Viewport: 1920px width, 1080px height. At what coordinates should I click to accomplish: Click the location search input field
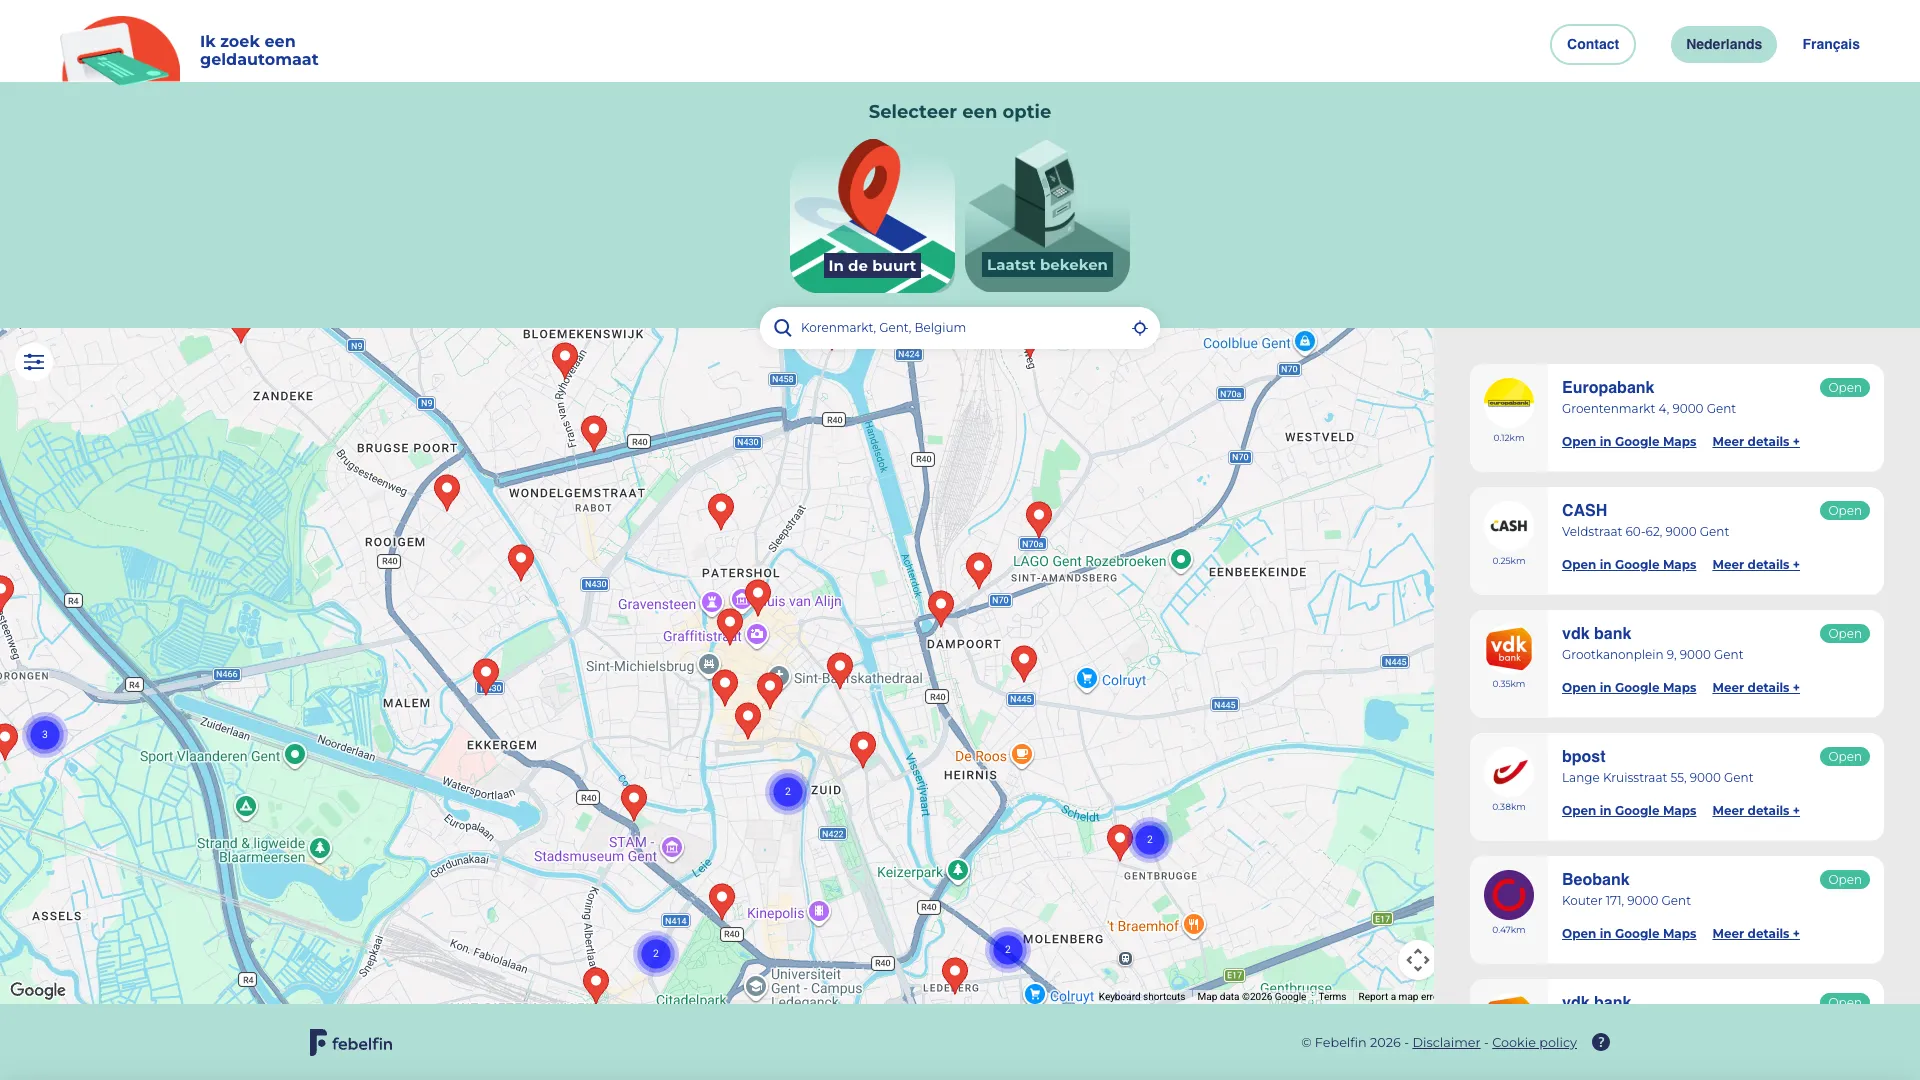pos(960,328)
